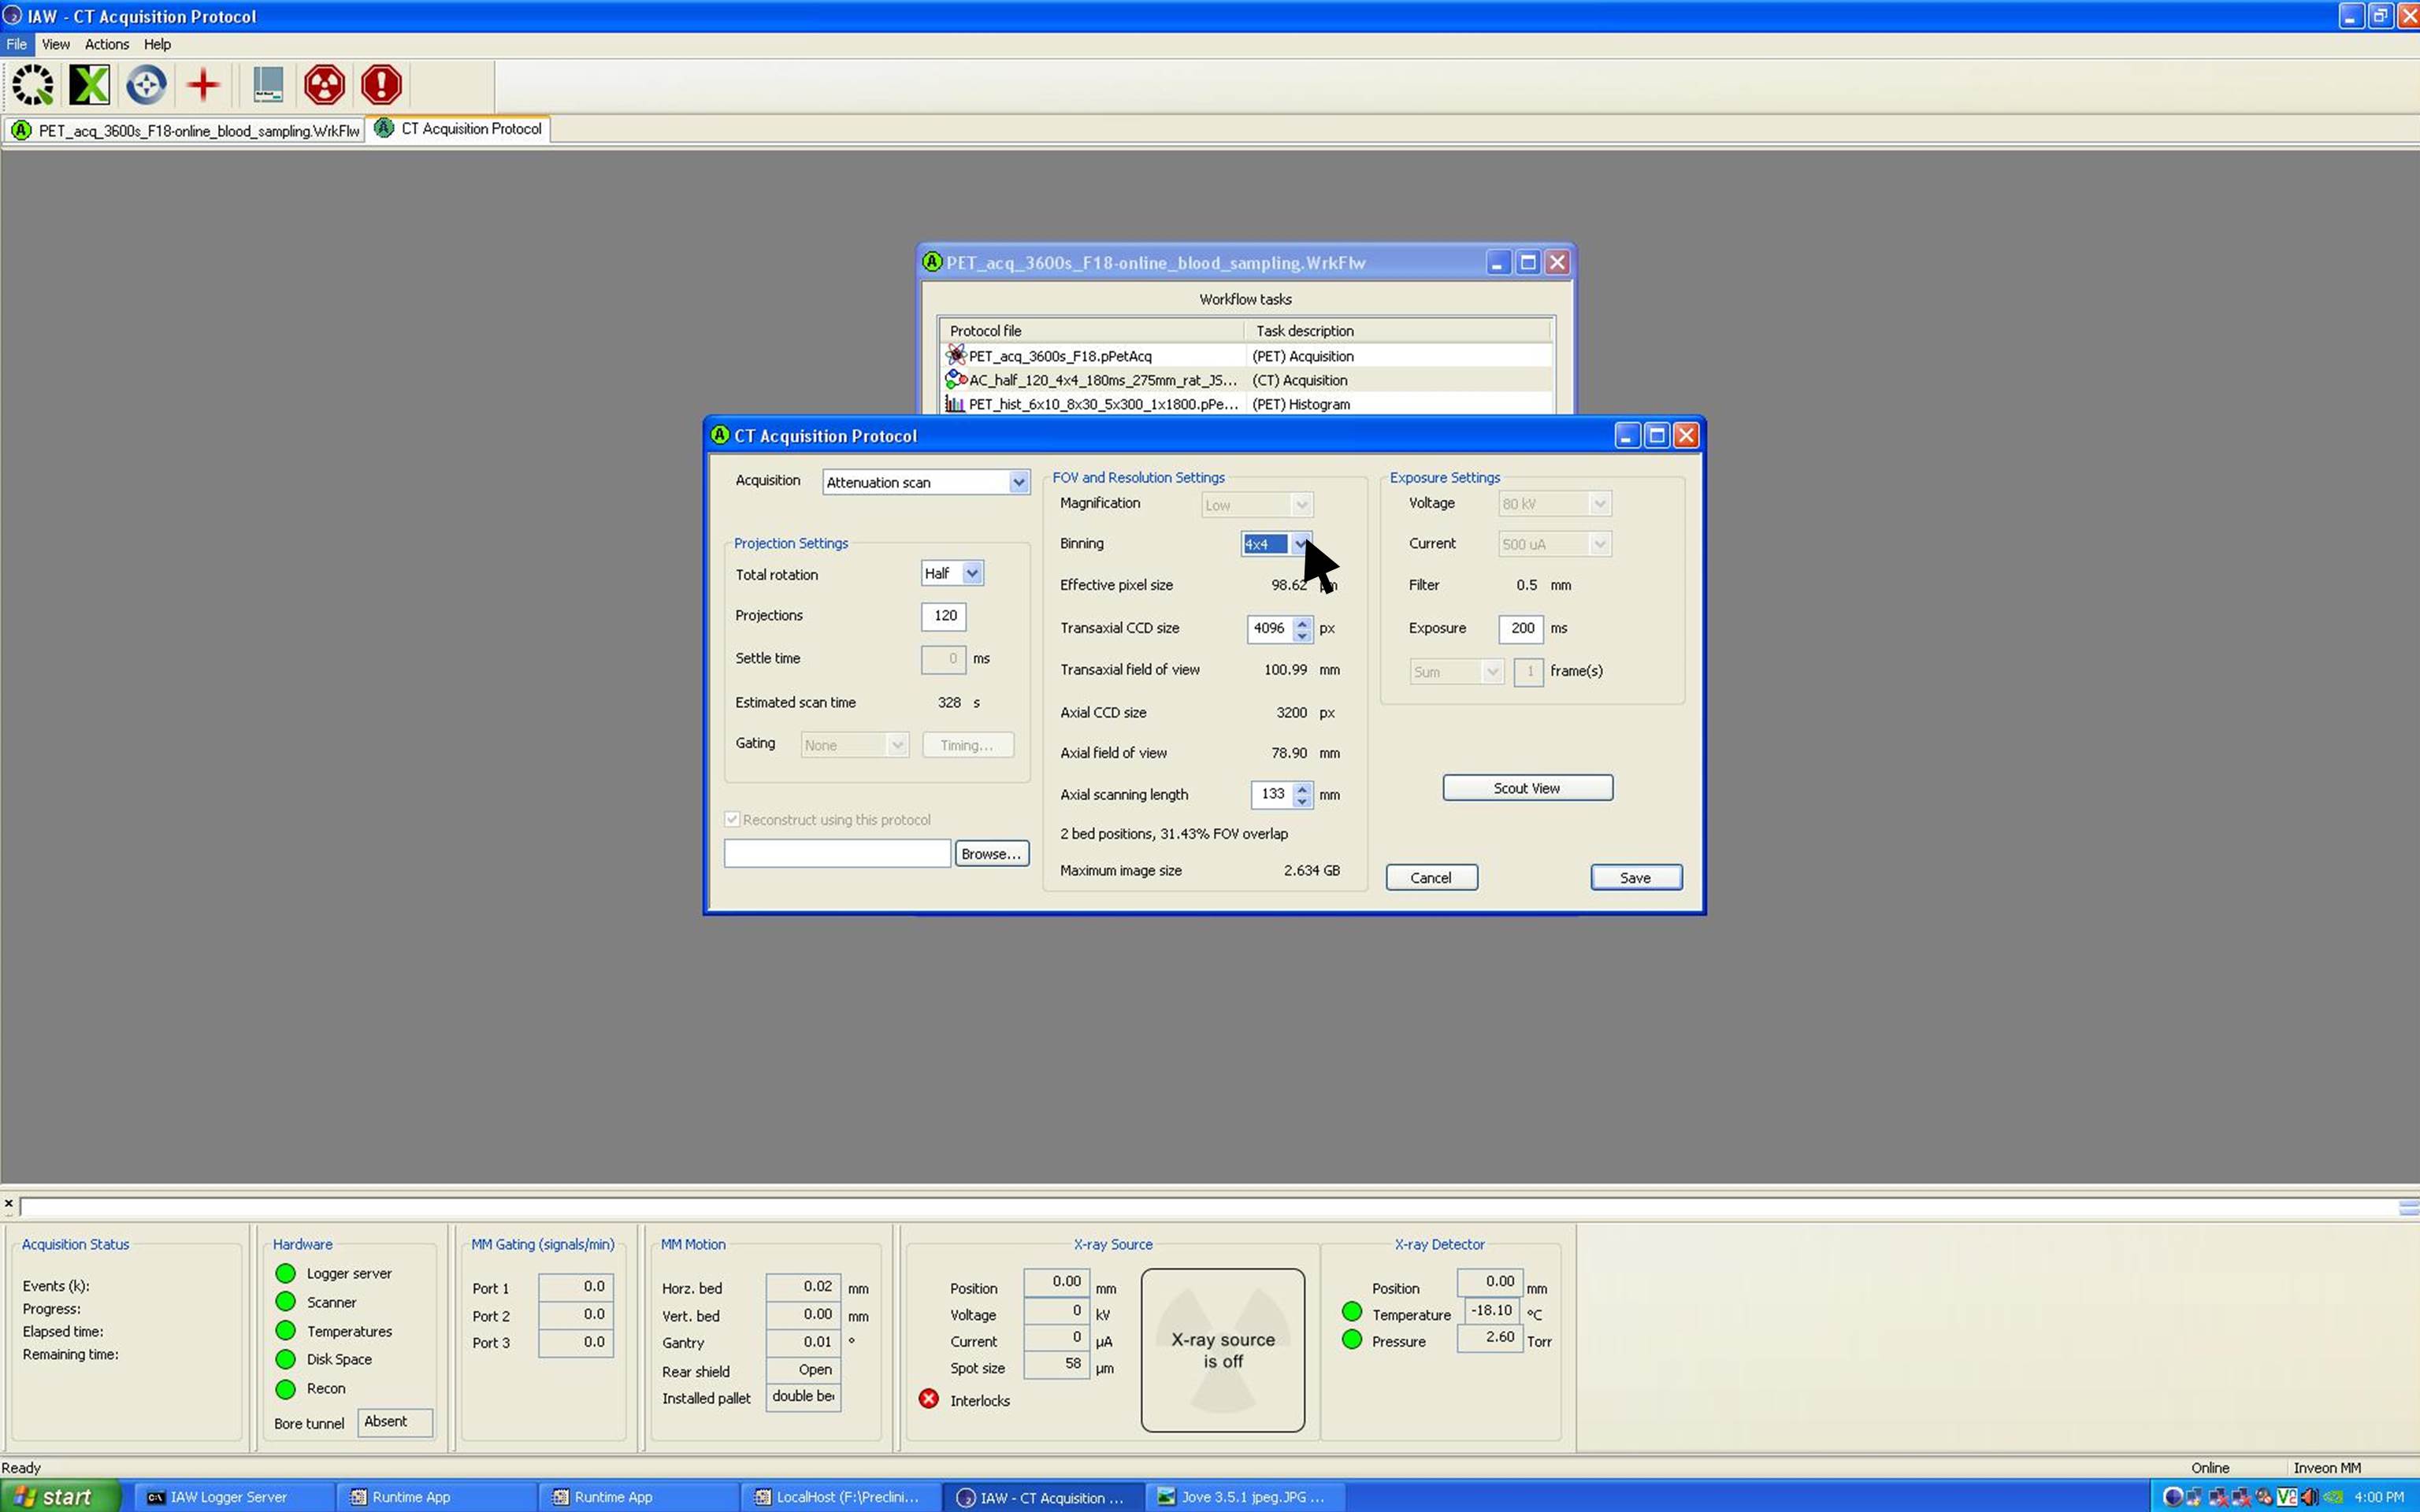2420x1512 pixels.
Task: Click the red Interlocks error indicator
Action: pos(929,1399)
